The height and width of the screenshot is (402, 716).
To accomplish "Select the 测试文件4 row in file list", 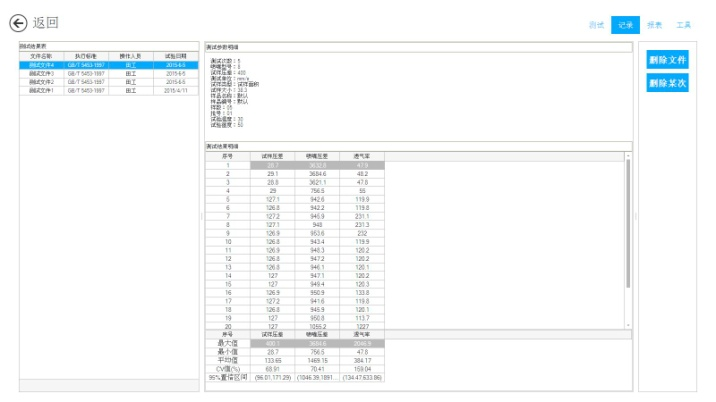I will [40, 65].
